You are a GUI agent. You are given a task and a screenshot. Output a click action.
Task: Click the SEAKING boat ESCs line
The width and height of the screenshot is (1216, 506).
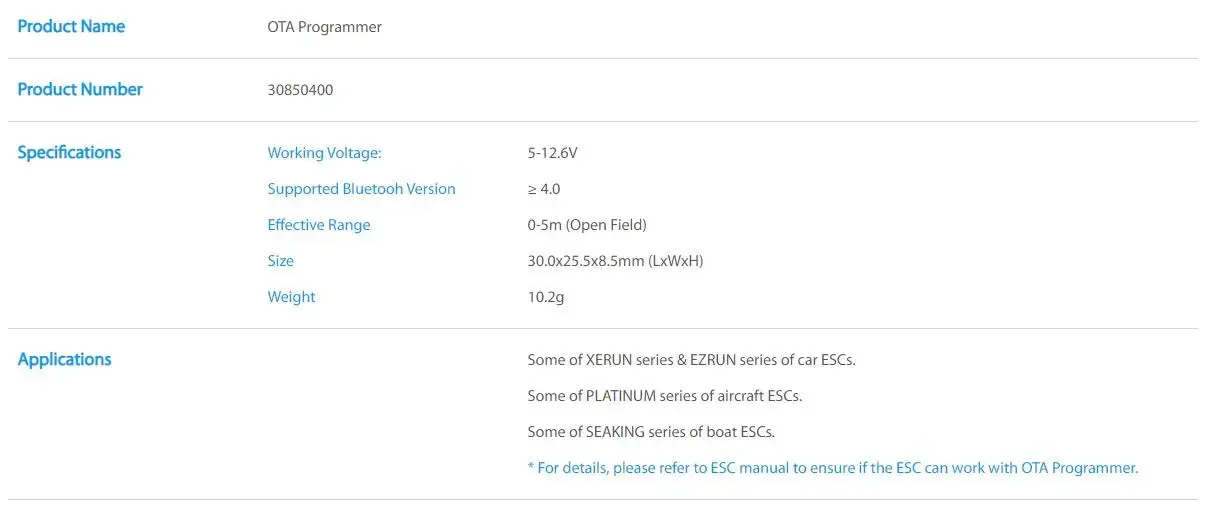pyautogui.click(x=651, y=432)
